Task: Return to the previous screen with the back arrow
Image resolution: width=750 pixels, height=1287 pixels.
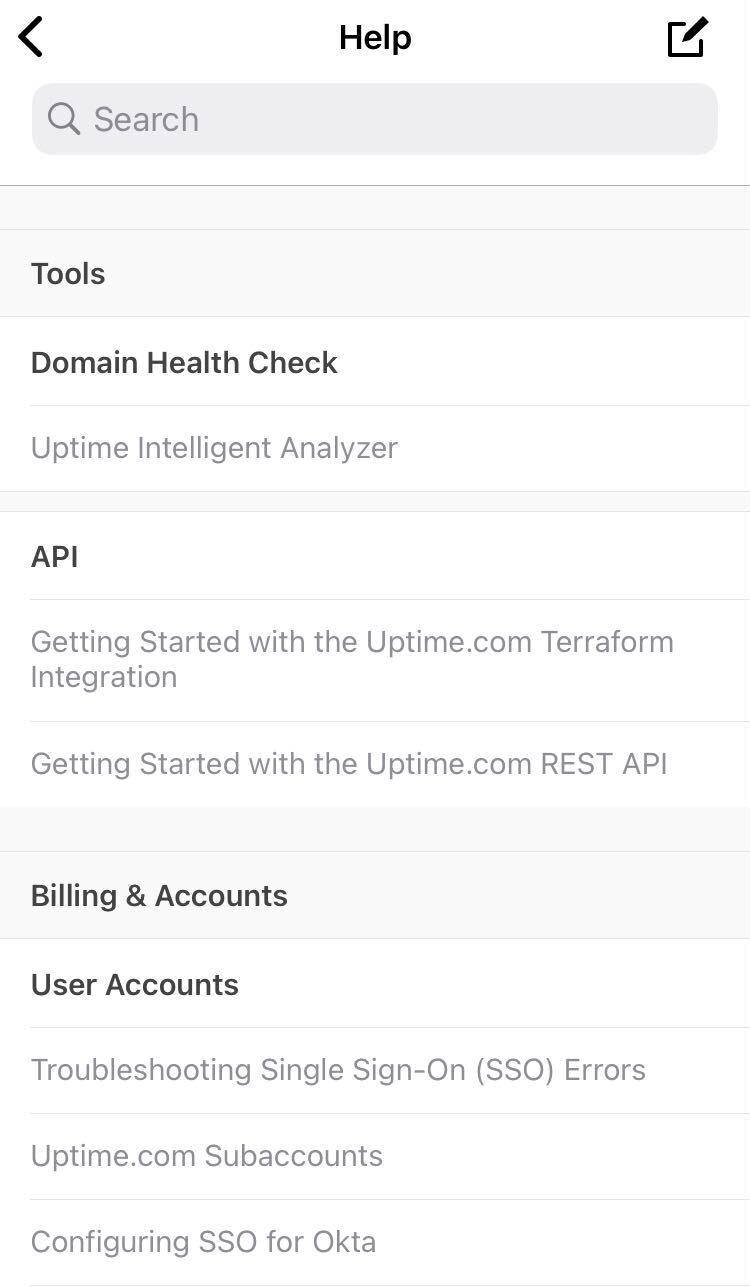Action: 31,38
